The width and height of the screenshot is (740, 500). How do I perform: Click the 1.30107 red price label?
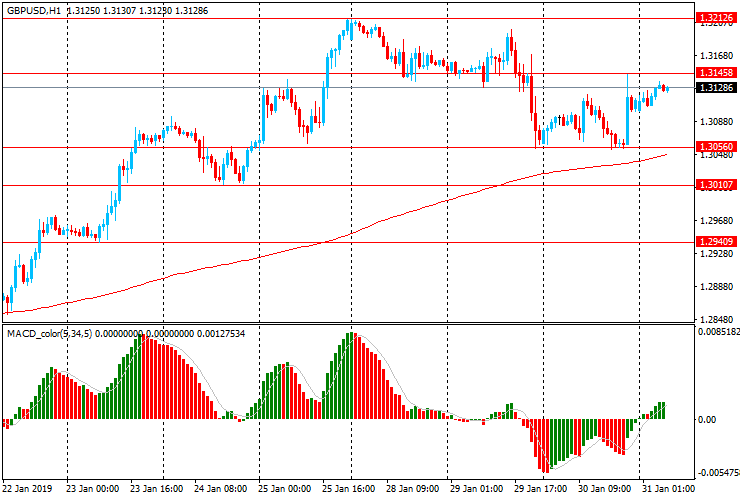tap(716, 185)
